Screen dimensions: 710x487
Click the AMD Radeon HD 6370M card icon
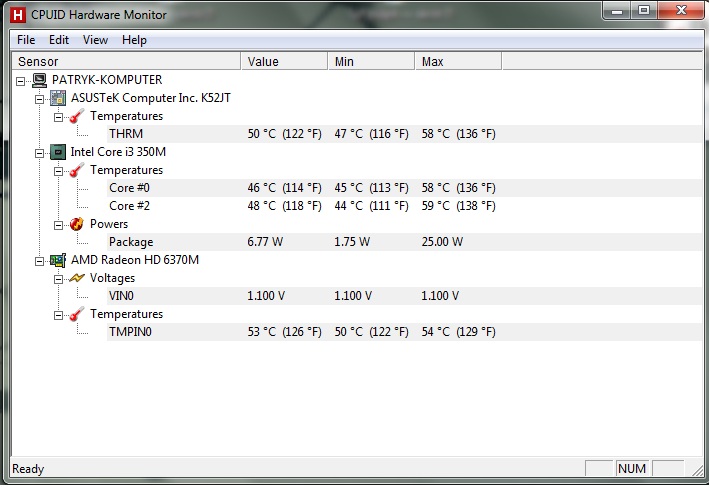pos(58,260)
